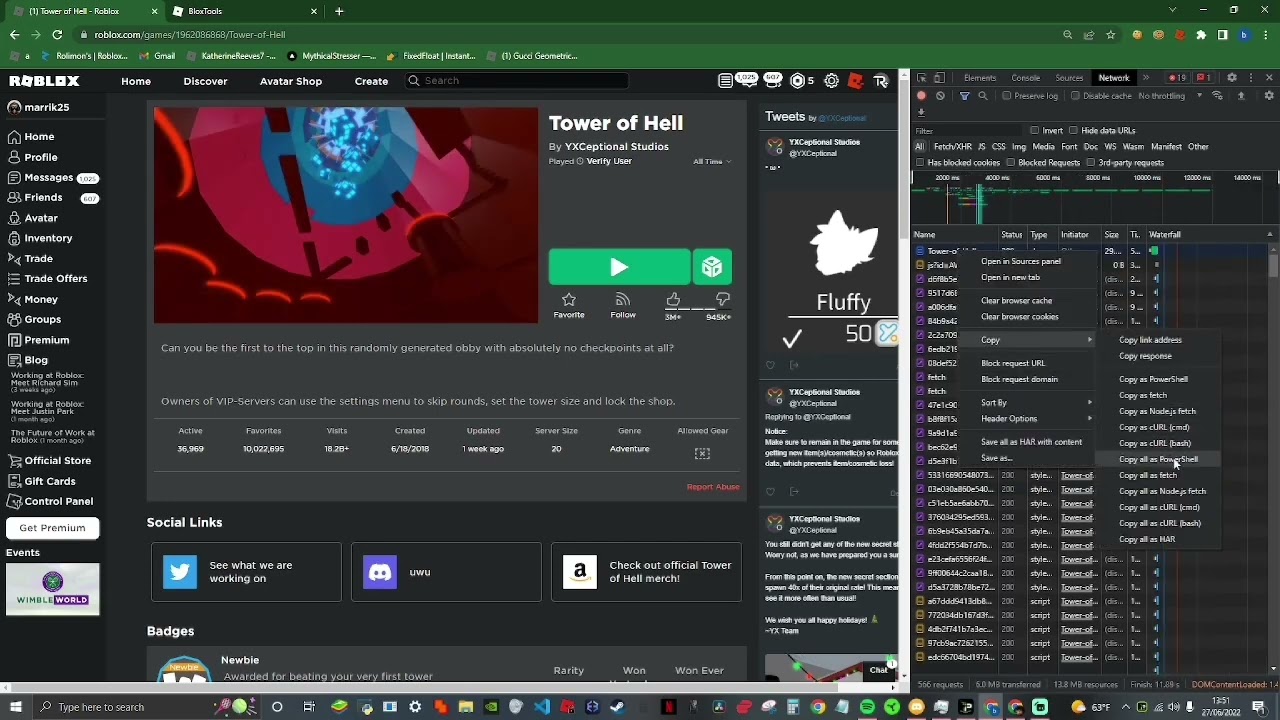This screenshot has height=720, width=1280.
Task: Open Inventory in the Roblox sidebar
Action: 48,238
